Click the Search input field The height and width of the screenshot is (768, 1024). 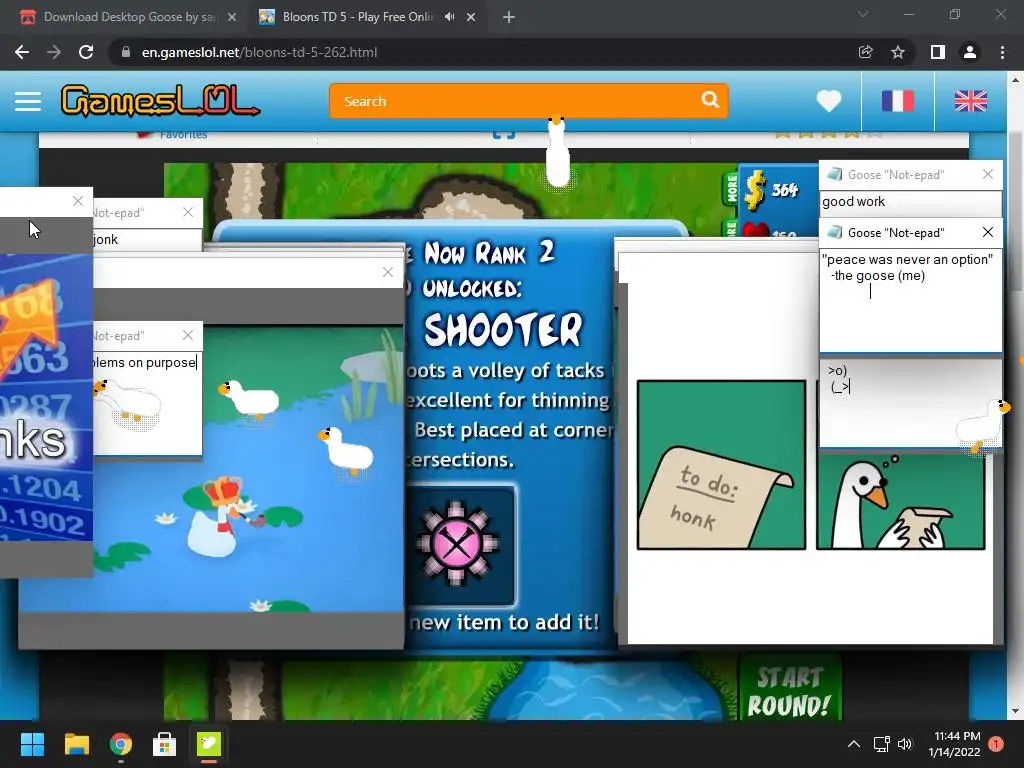pos(513,101)
